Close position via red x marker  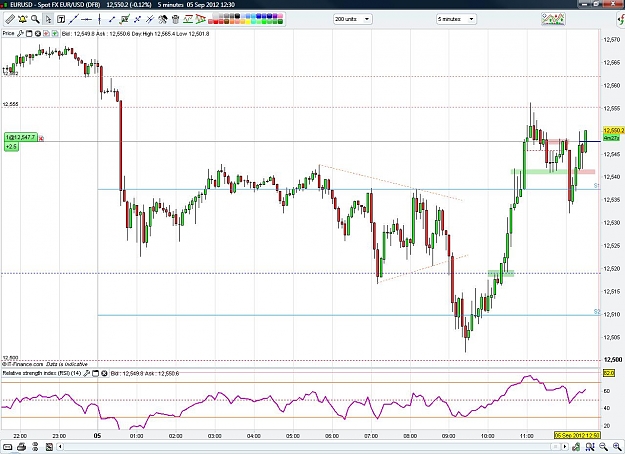41,138
